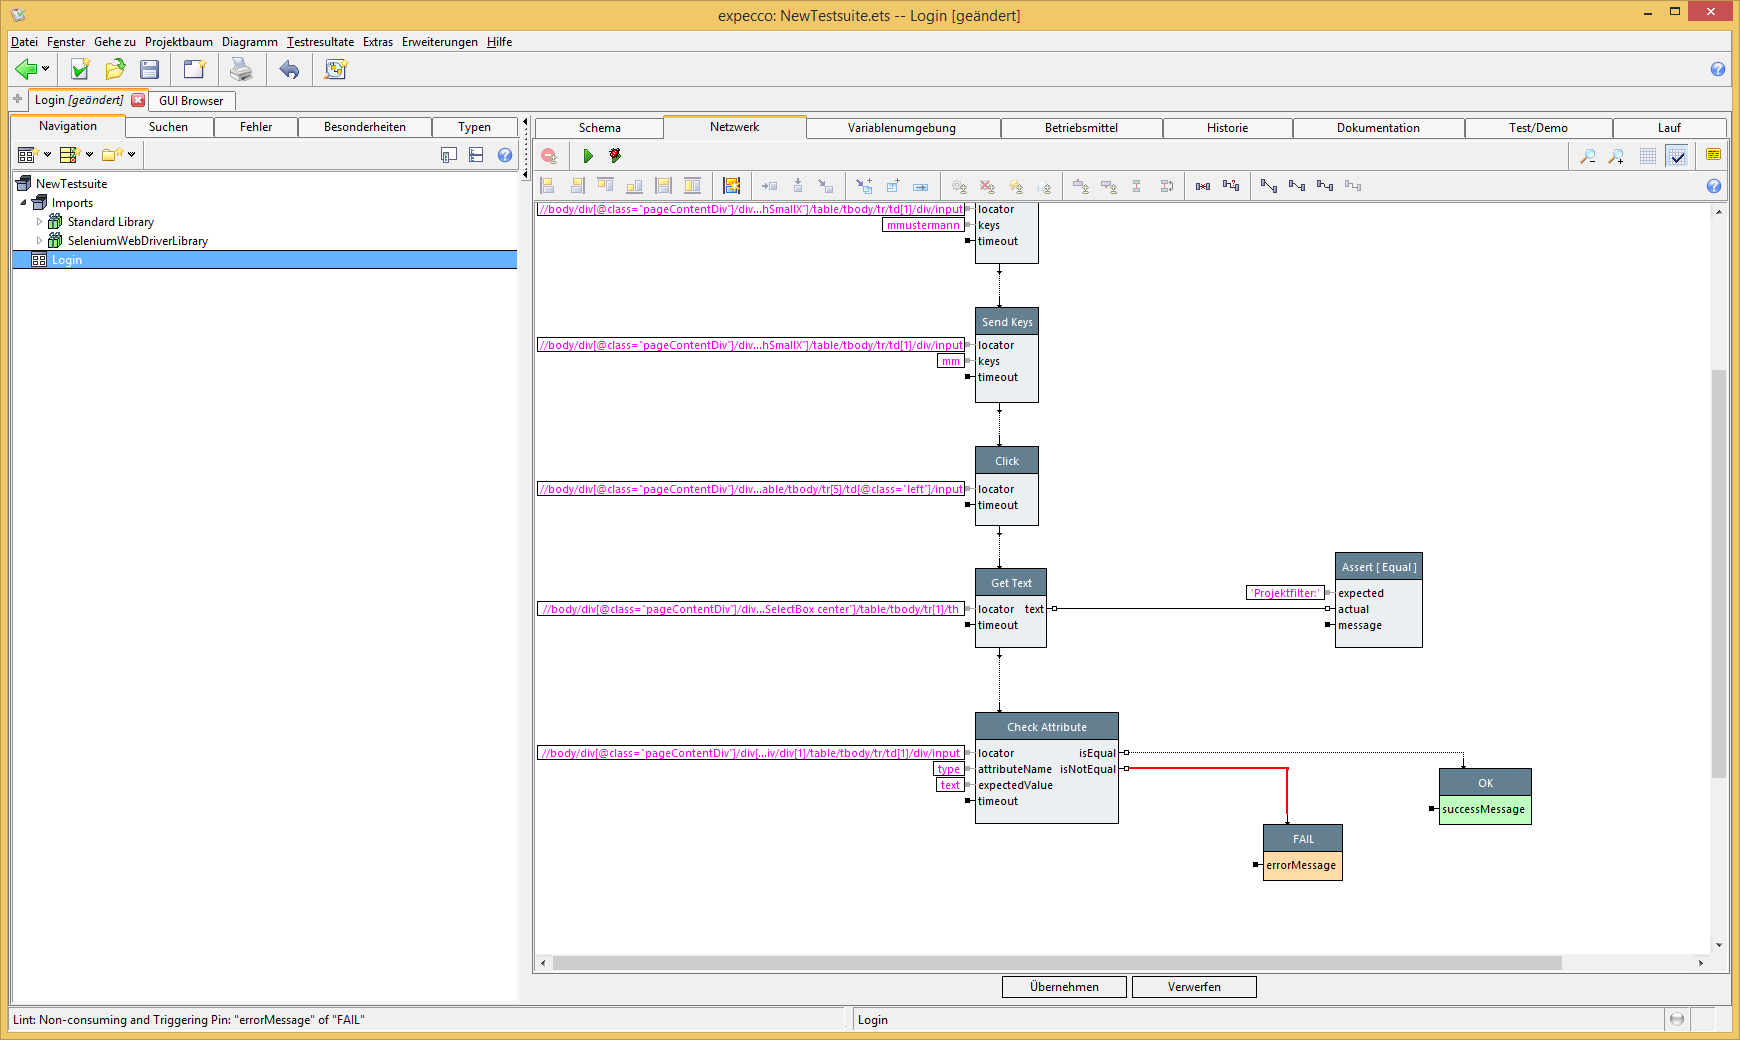Click the Übernehmen button
This screenshot has height=1040, width=1740.
coord(1064,987)
